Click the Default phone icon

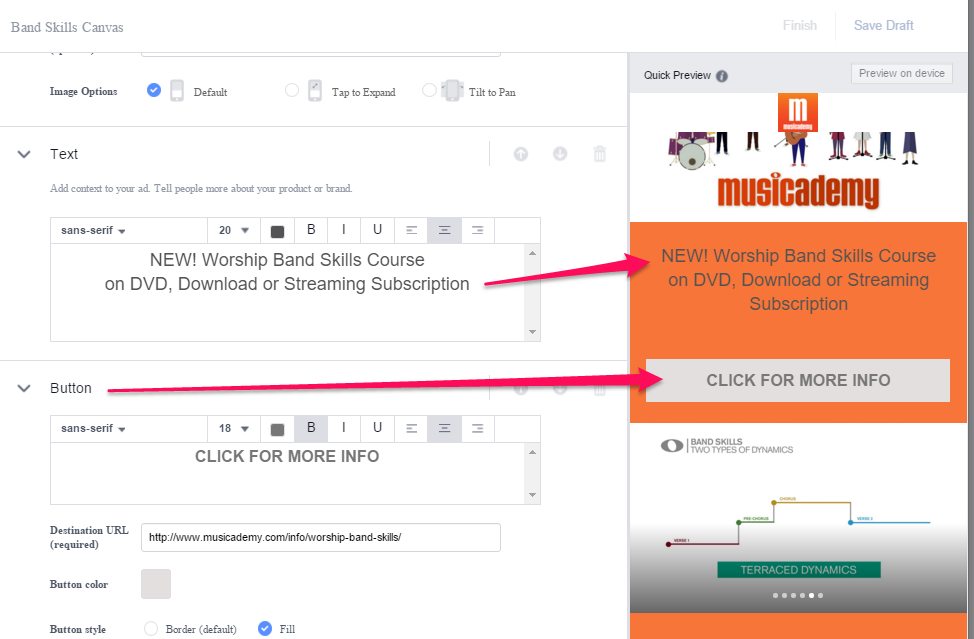(177, 91)
